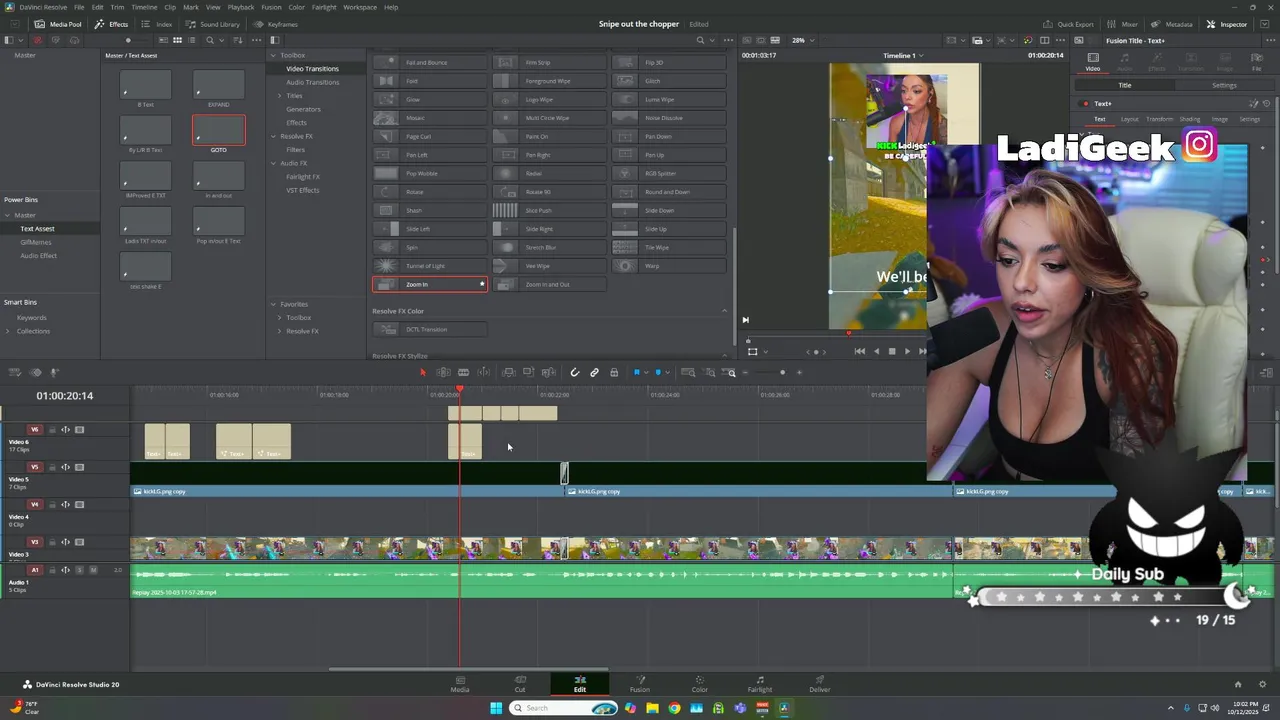Open the Workspace menu
This screenshot has width=1280, height=720.
tap(360, 7)
